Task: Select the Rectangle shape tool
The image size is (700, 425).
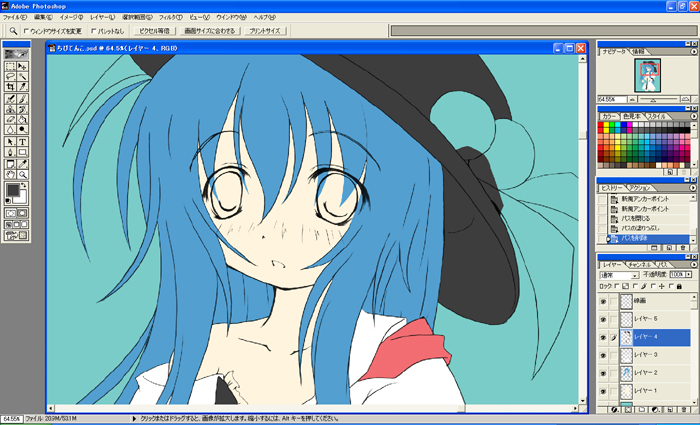Action: (x=22, y=152)
